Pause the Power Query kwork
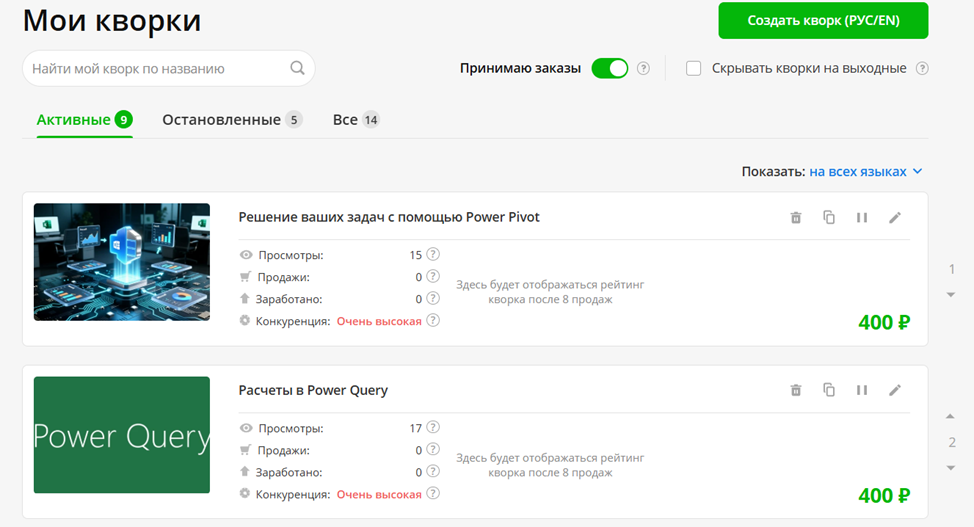The image size is (974, 527). (x=862, y=390)
